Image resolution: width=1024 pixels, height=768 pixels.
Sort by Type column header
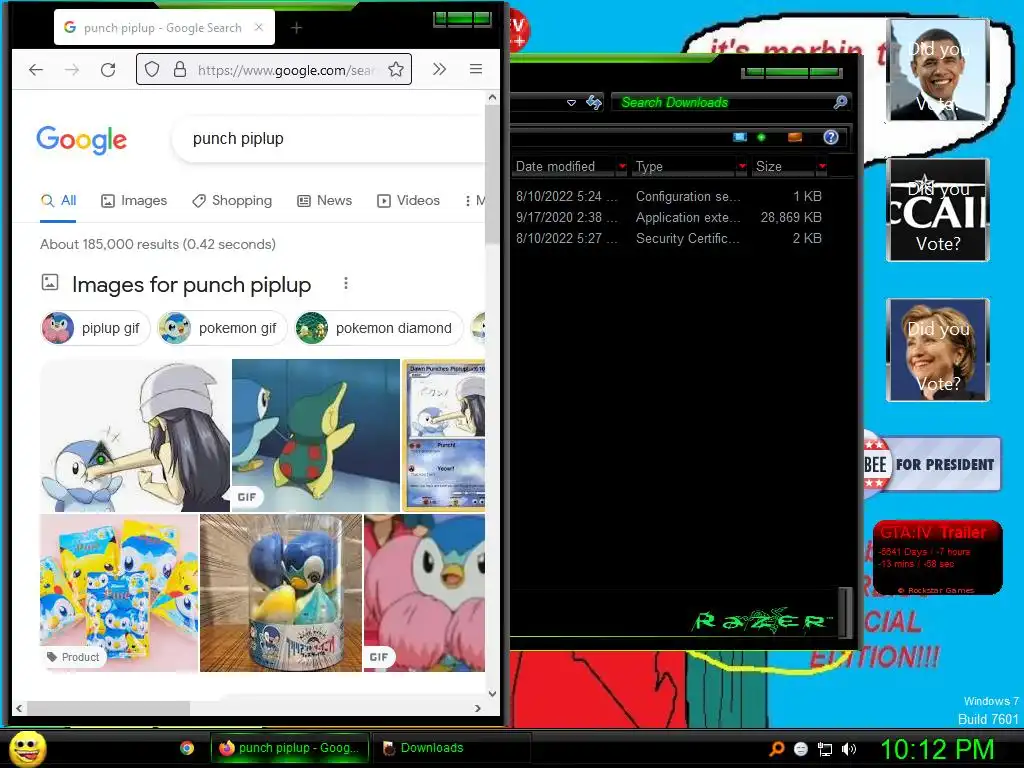point(684,167)
